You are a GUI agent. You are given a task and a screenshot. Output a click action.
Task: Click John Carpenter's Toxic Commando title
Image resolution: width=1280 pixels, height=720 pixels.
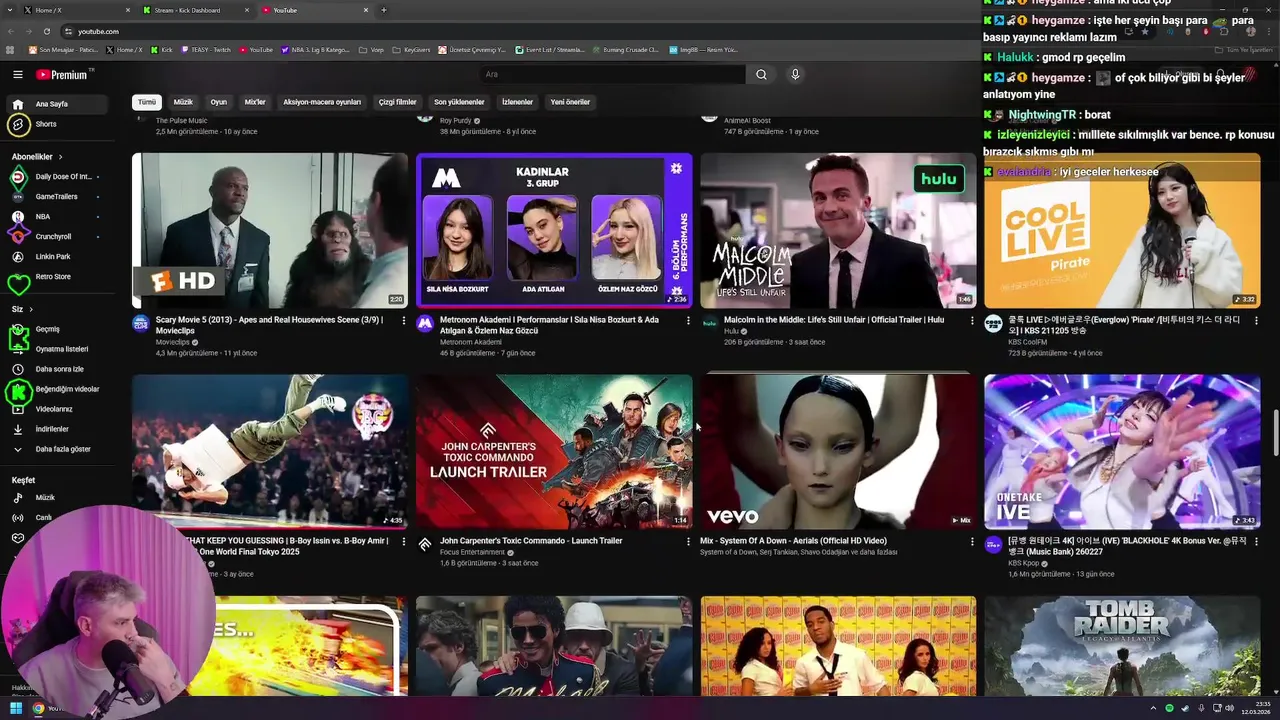[531, 541]
